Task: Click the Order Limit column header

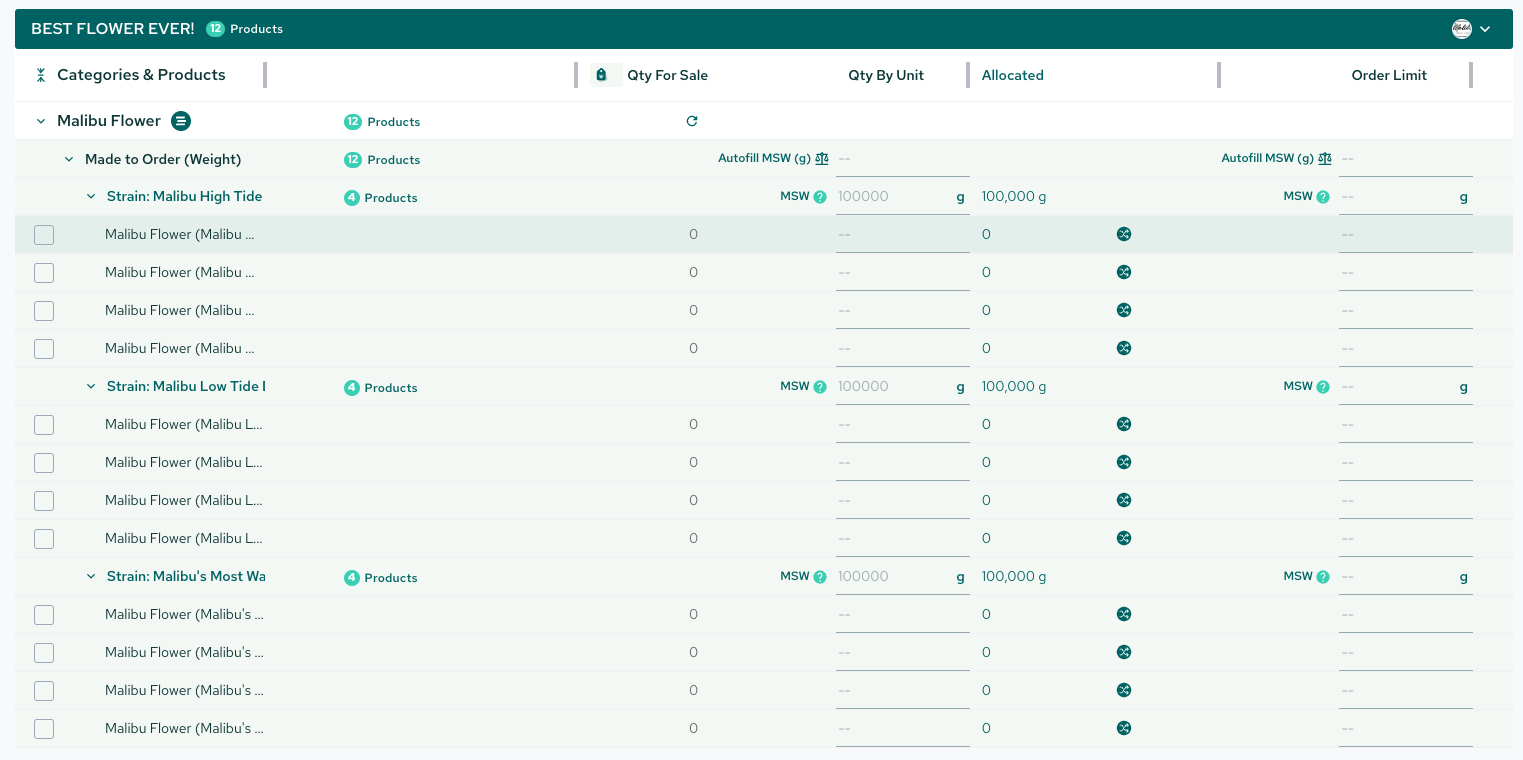Action: (x=1389, y=75)
